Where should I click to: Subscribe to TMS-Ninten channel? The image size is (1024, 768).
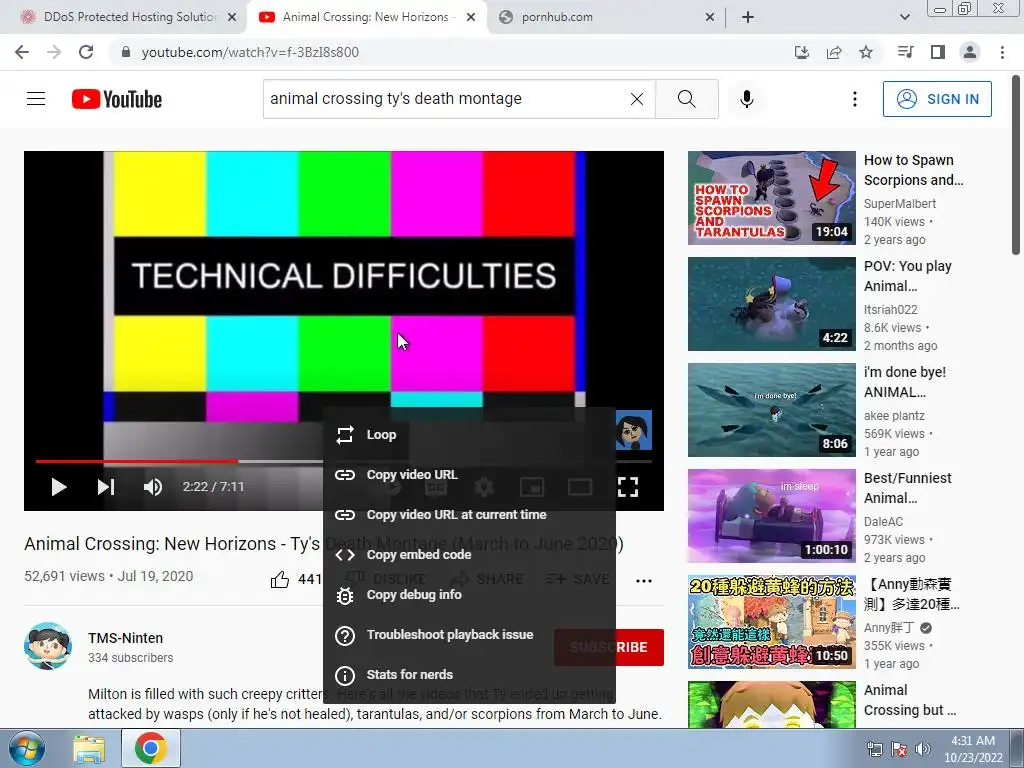coord(609,647)
